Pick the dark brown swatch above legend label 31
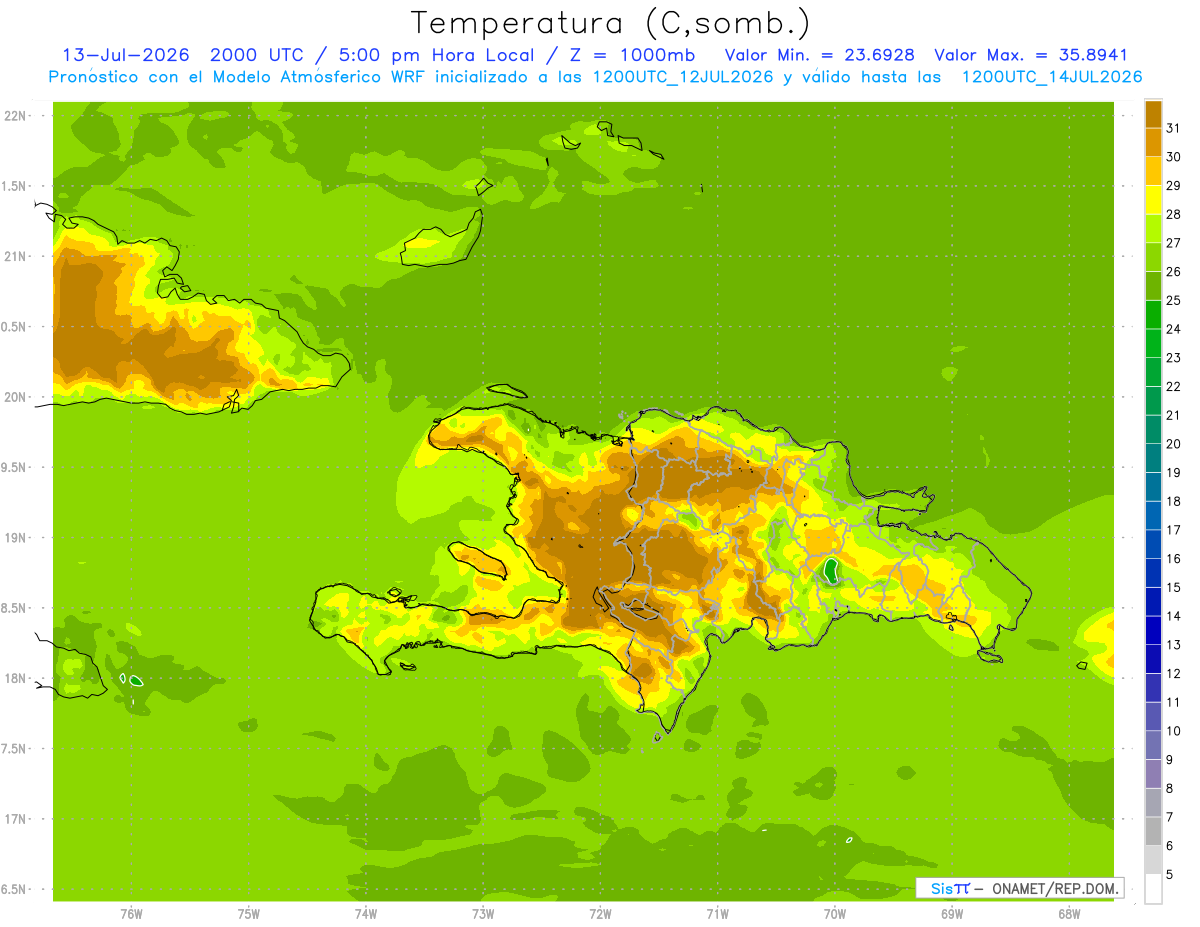 (1153, 114)
